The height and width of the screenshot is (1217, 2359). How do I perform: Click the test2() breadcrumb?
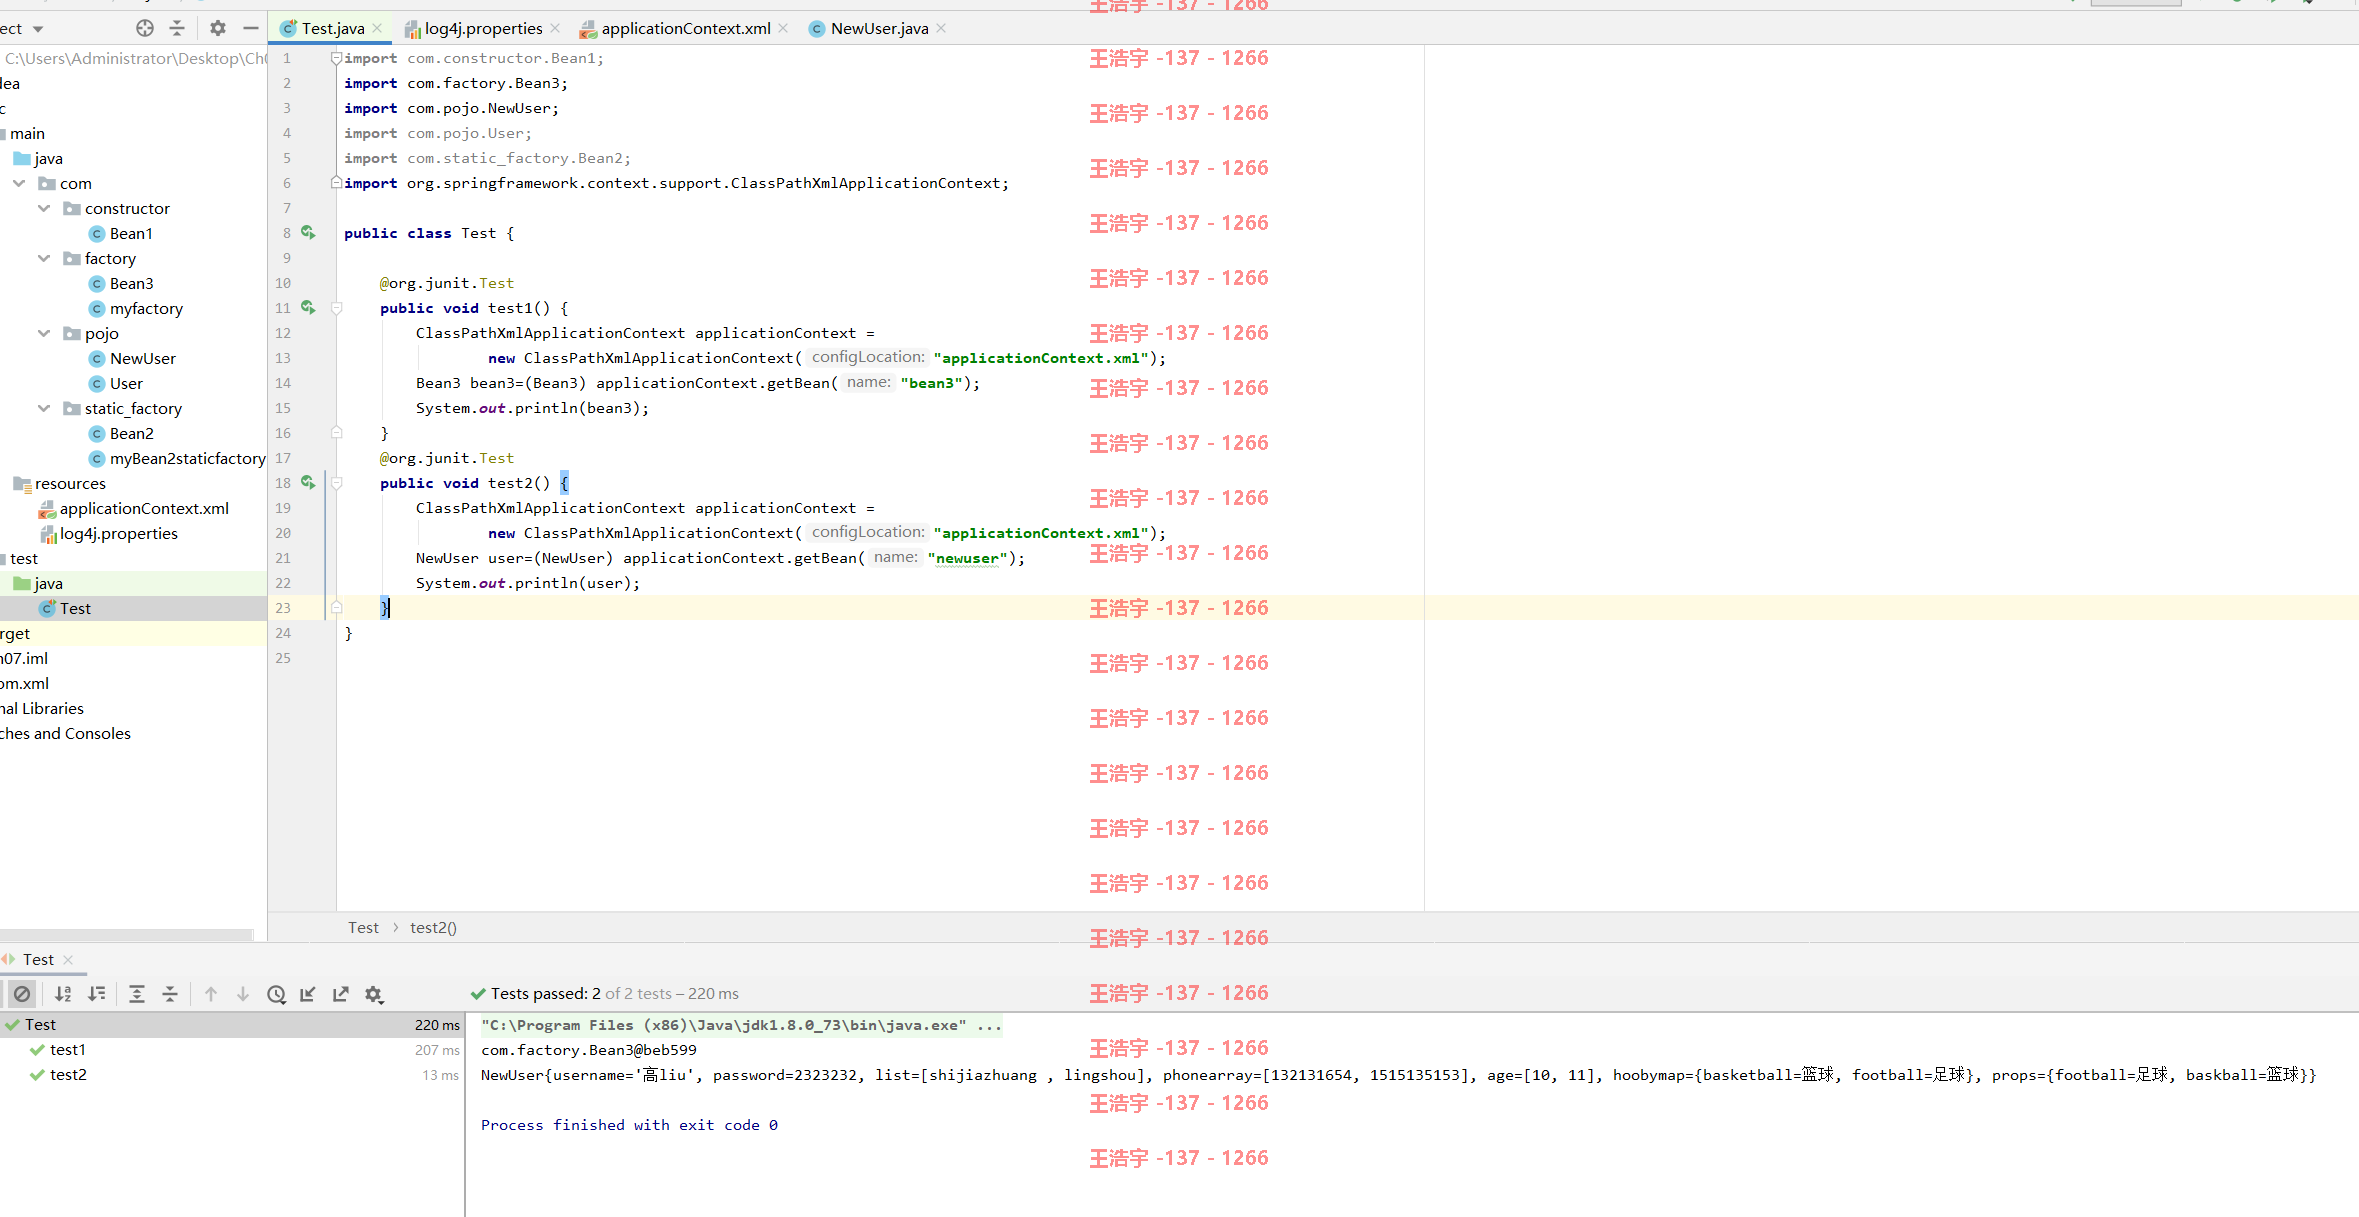[x=433, y=927]
